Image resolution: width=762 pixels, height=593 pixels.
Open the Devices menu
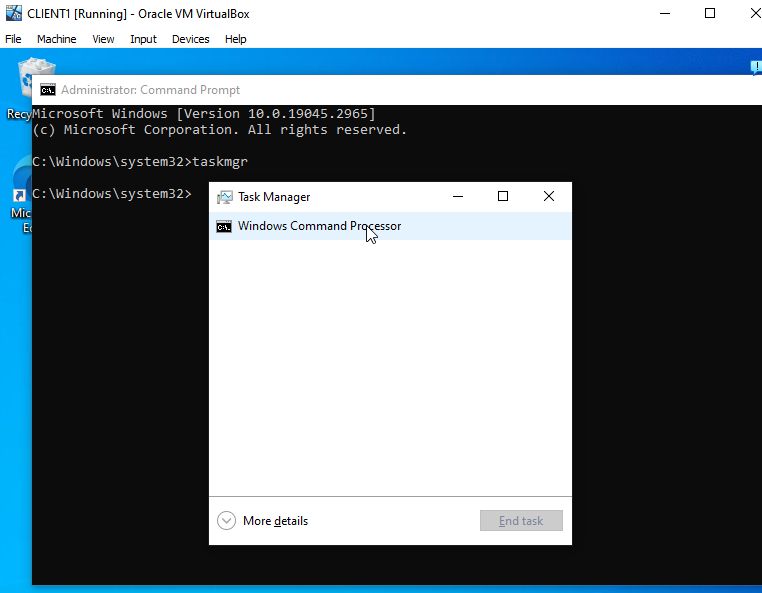tap(190, 39)
